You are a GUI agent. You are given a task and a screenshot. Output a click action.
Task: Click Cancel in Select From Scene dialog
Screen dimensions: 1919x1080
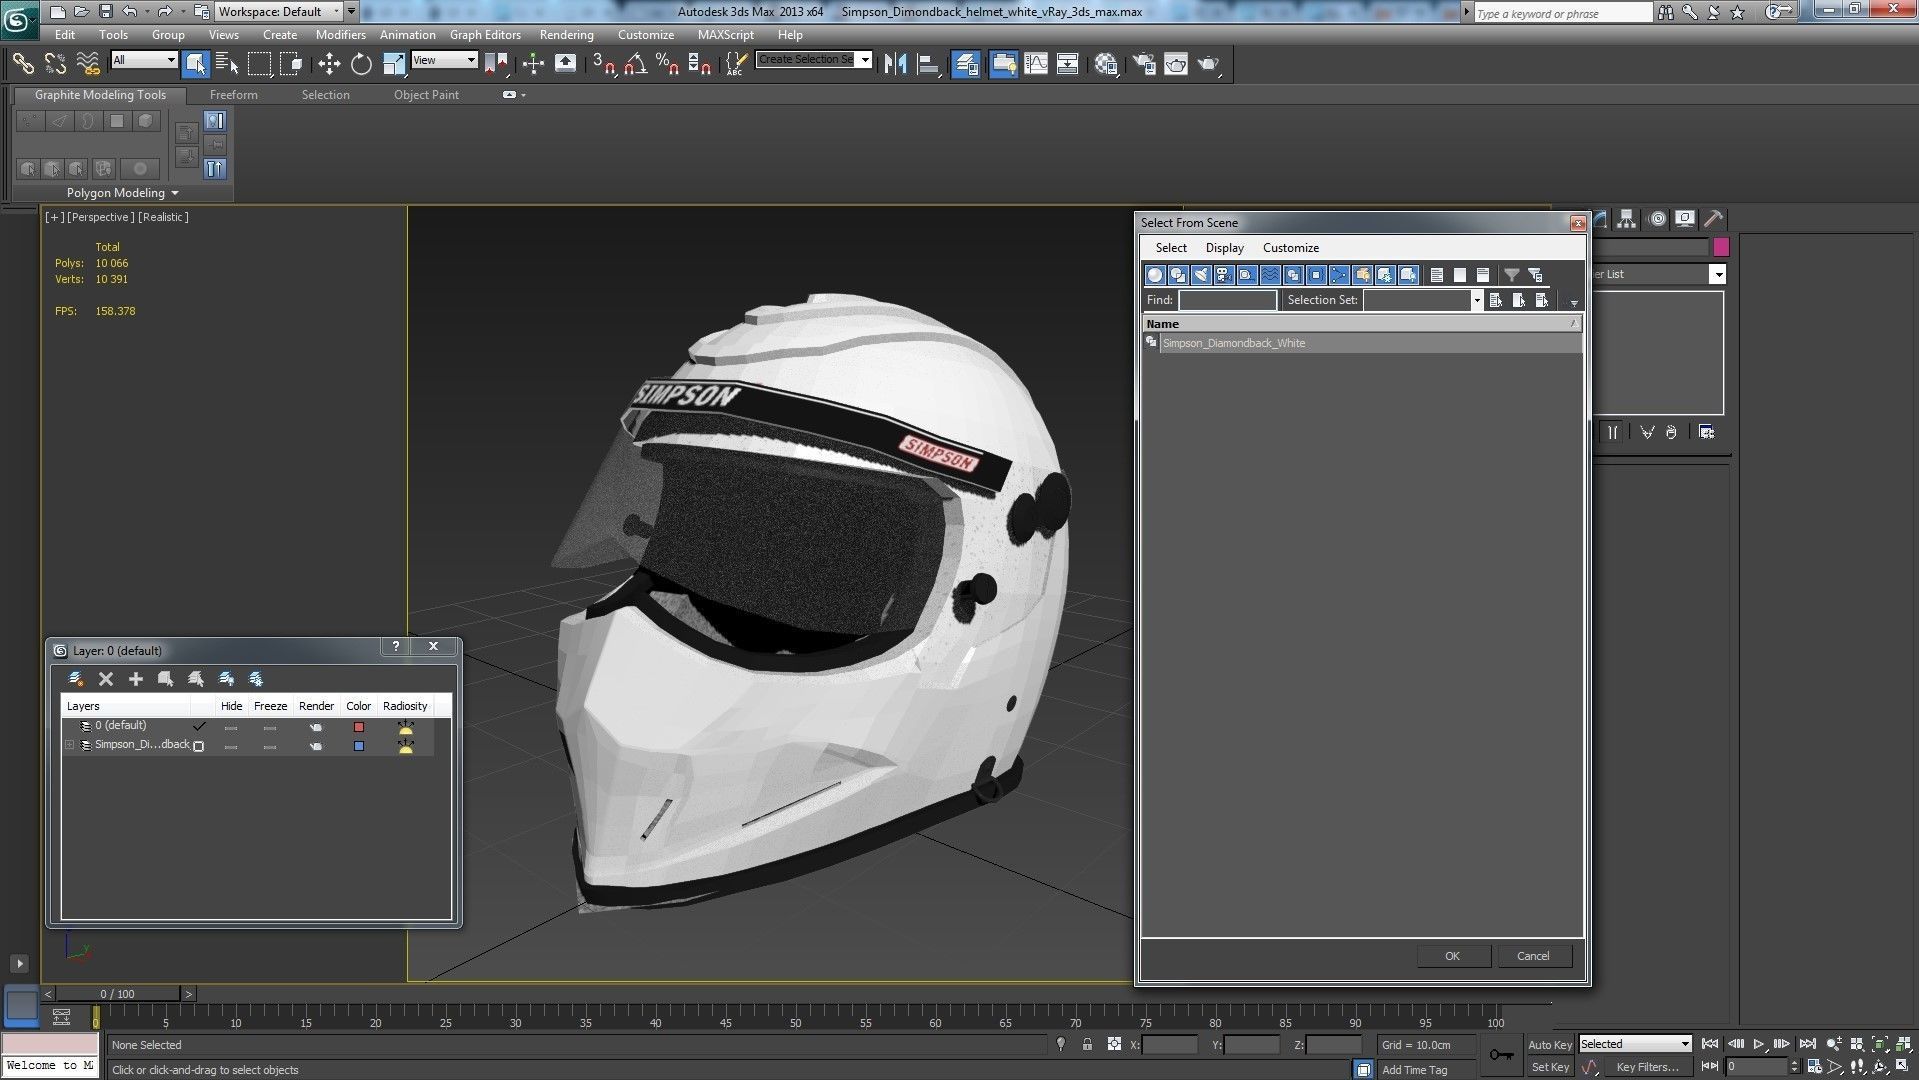point(1533,956)
